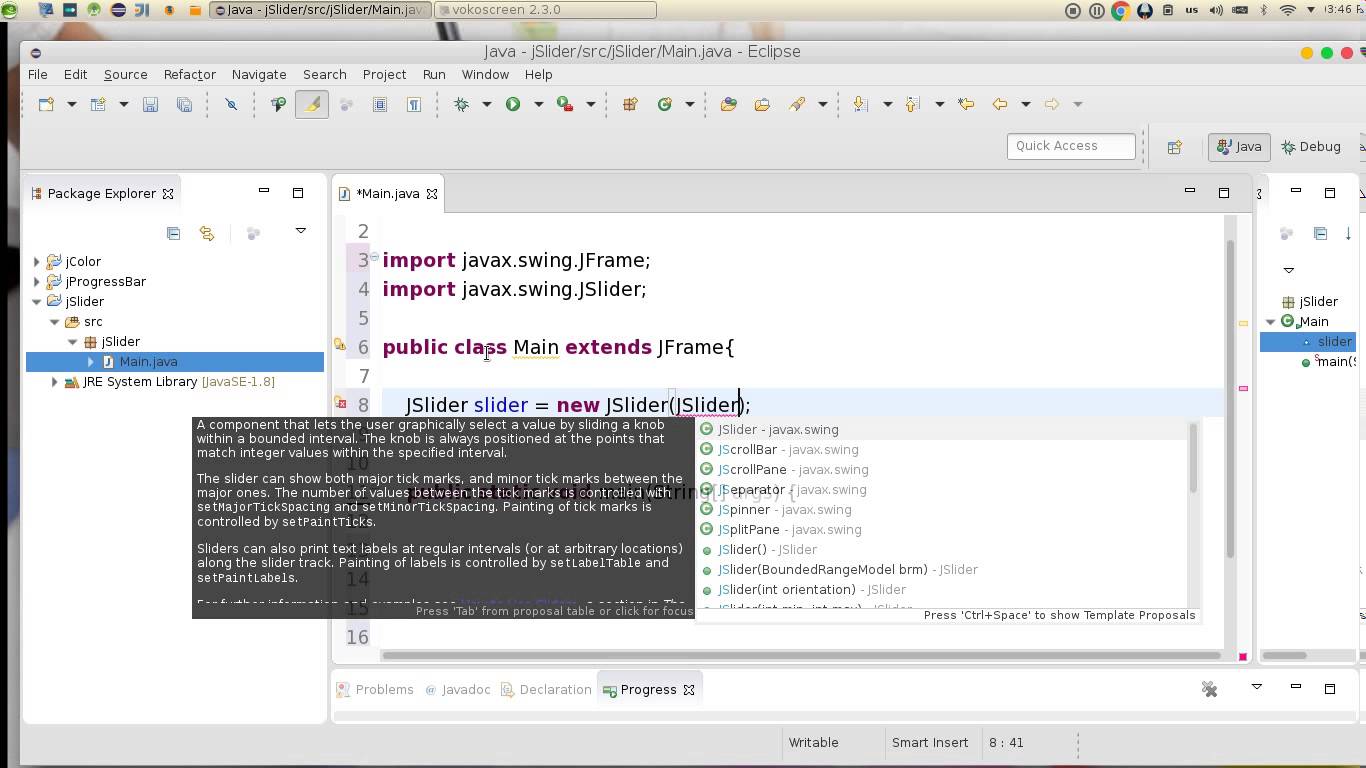Click the Back navigation arrow

tap(998, 103)
